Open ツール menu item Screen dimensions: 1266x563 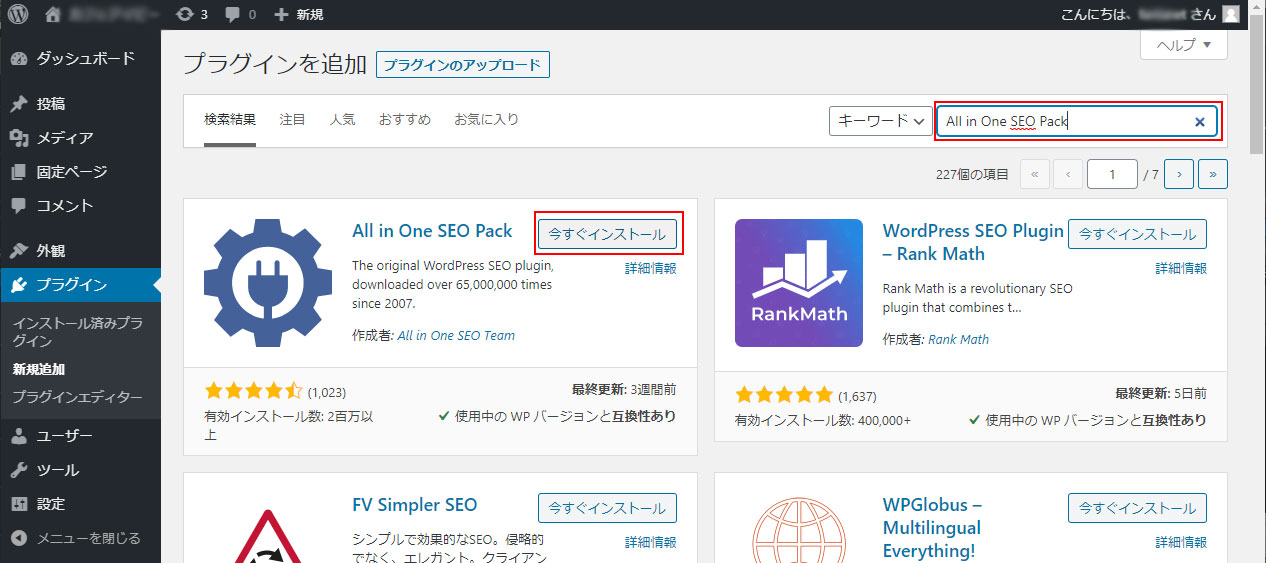tap(80, 470)
